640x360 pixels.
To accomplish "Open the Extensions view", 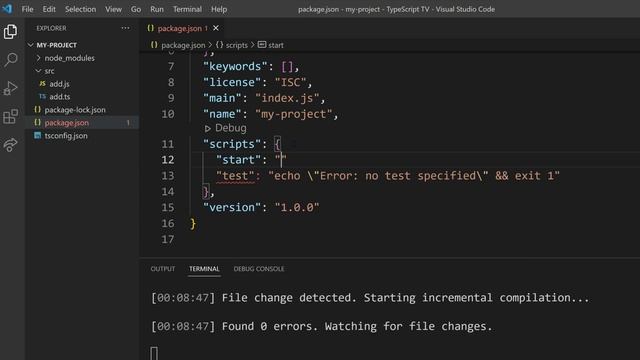I will click(x=11, y=116).
